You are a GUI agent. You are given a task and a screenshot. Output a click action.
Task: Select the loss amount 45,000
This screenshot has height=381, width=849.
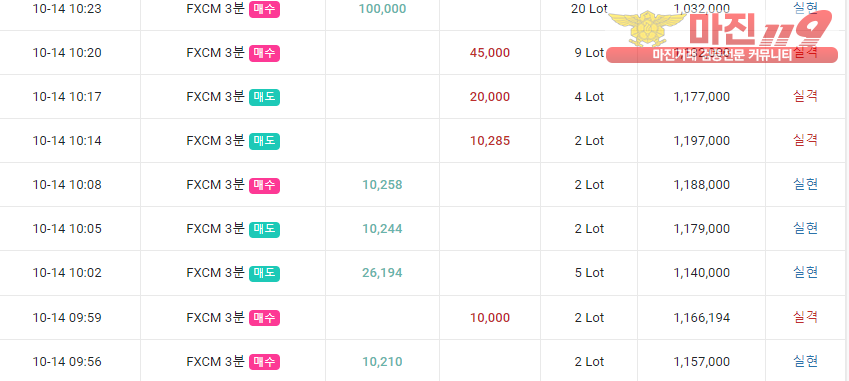[x=490, y=53]
